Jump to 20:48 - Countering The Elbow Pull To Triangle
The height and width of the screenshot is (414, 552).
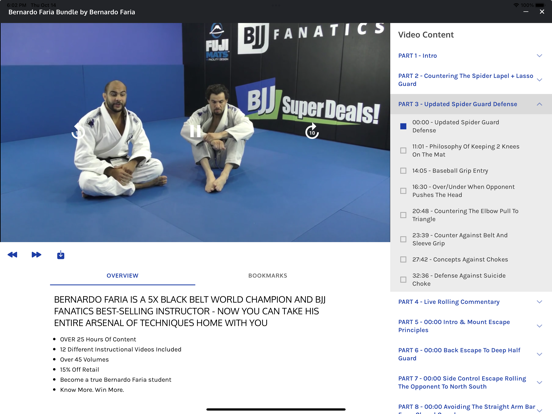(x=465, y=215)
